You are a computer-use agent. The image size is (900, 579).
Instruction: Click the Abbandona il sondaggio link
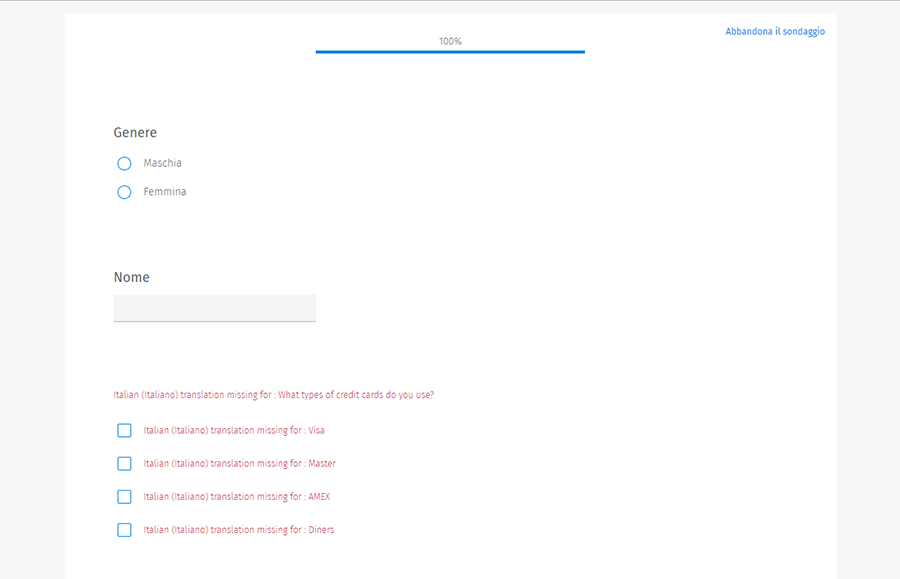(x=775, y=32)
